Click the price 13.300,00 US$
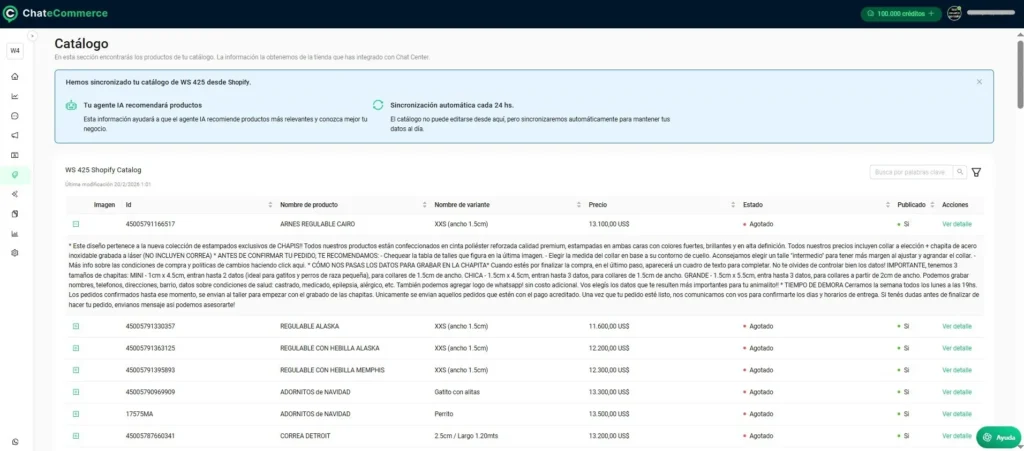The width and height of the screenshot is (1024, 451). (x=609, y=392)
